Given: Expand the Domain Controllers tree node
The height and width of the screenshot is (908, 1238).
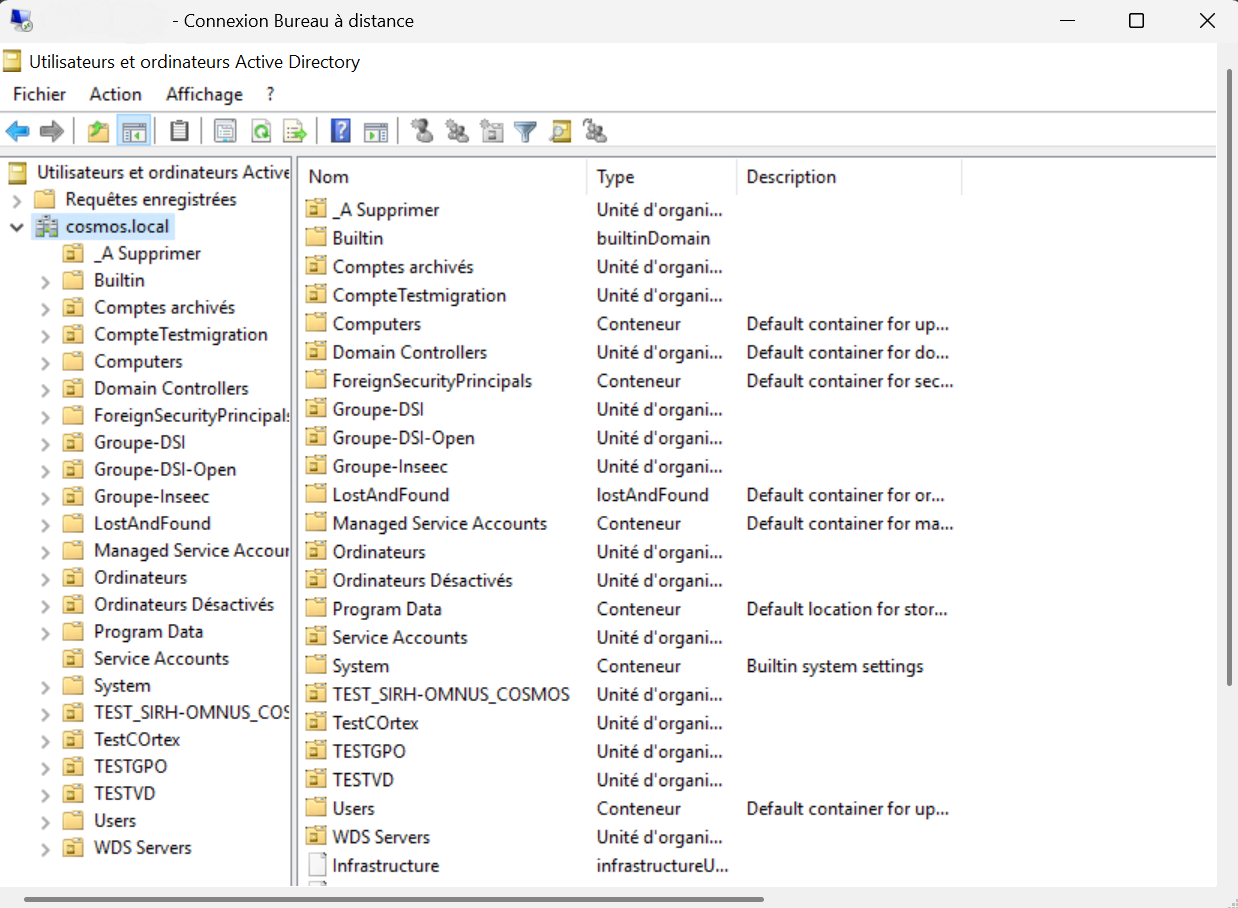Looking at the screenshot, I should click(45, 389).
